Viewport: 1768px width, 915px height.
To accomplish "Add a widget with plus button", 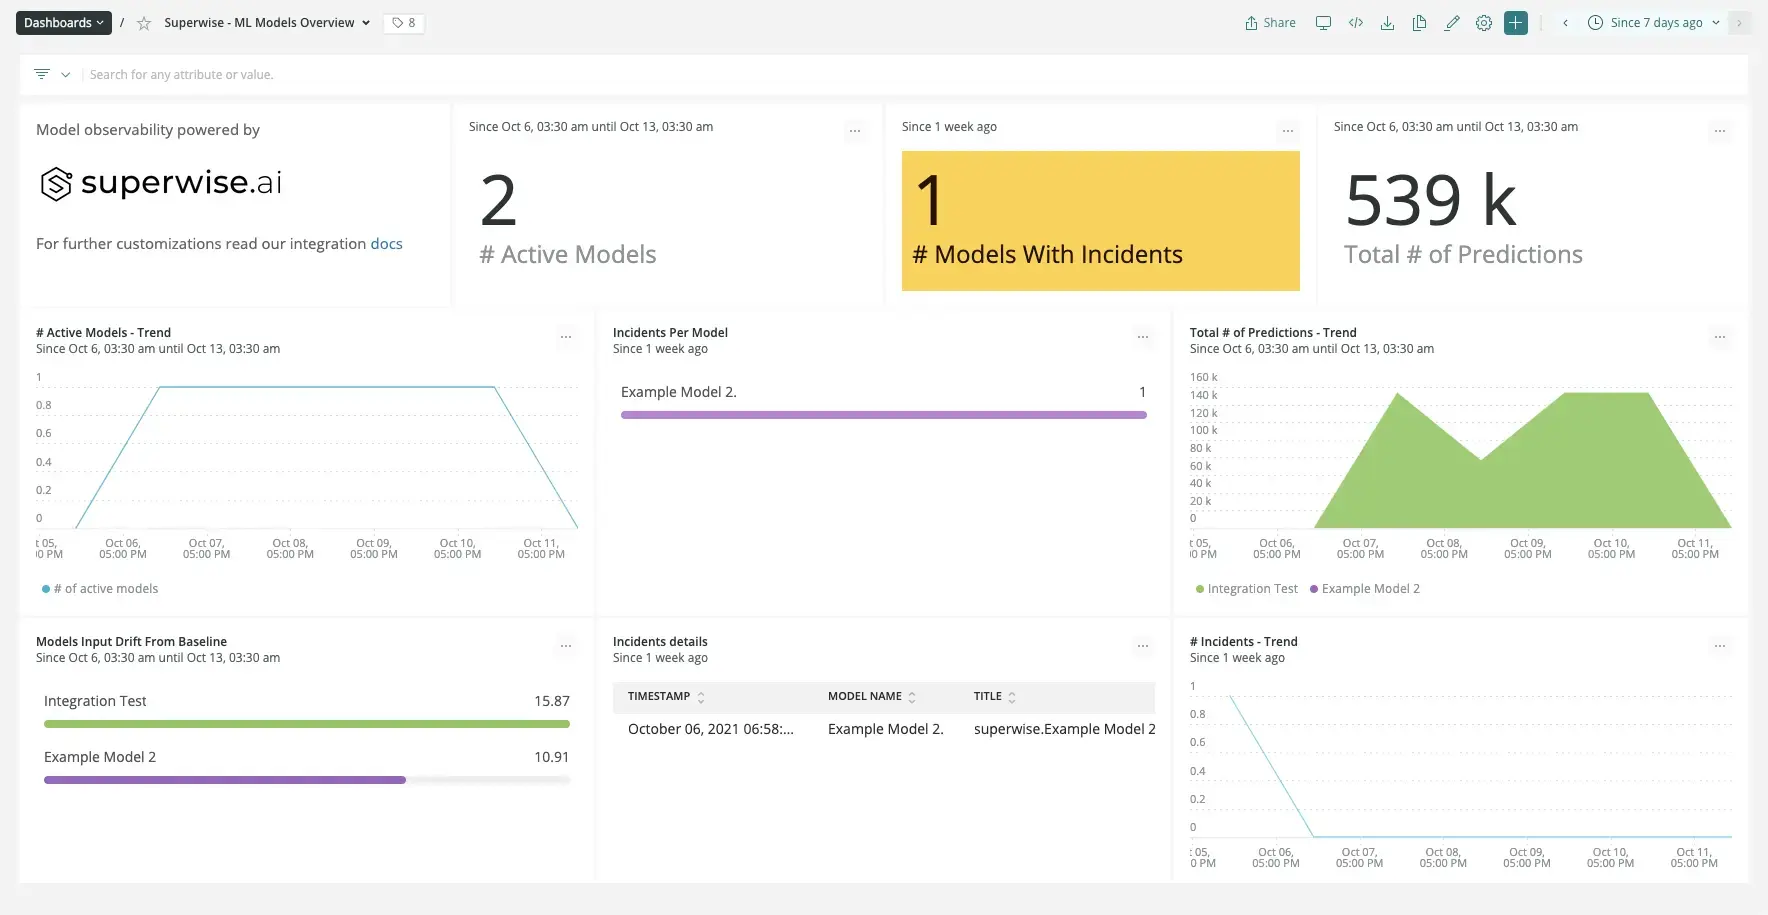I will click(x=1516, y=23).
